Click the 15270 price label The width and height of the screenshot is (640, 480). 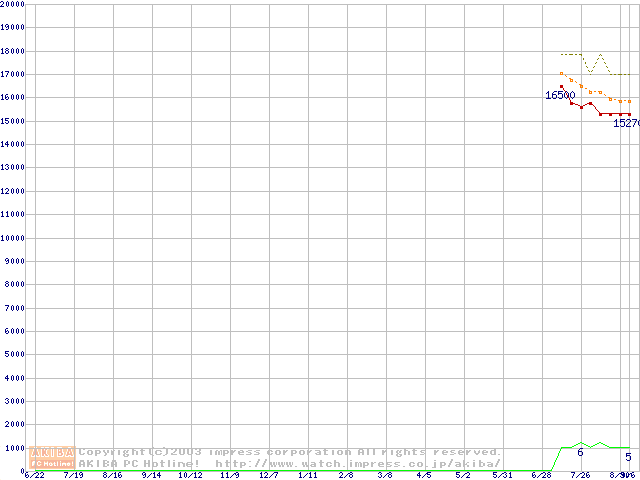coord(625,123)
